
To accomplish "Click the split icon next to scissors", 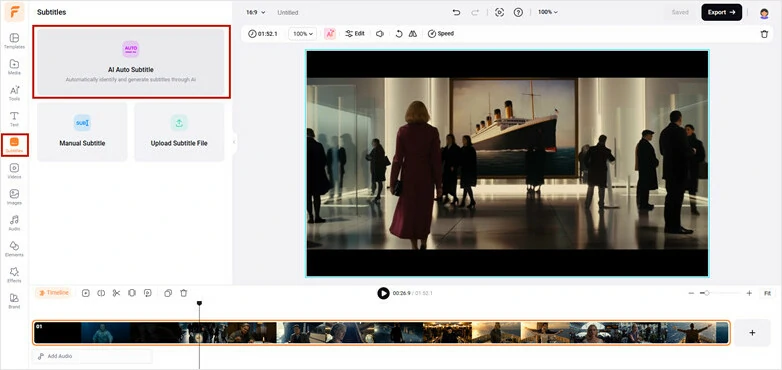I will coord(101,293).
